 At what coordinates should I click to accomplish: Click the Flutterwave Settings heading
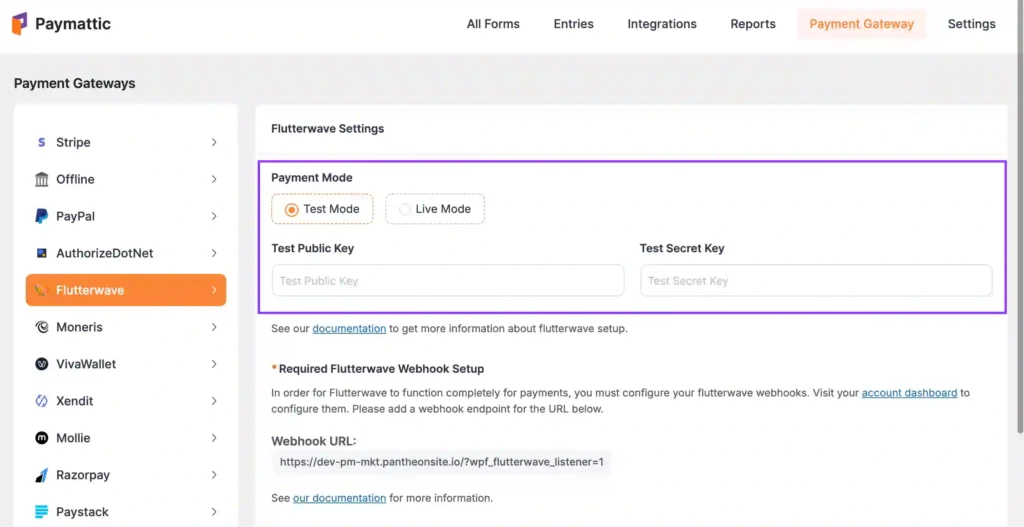point(328,129)
